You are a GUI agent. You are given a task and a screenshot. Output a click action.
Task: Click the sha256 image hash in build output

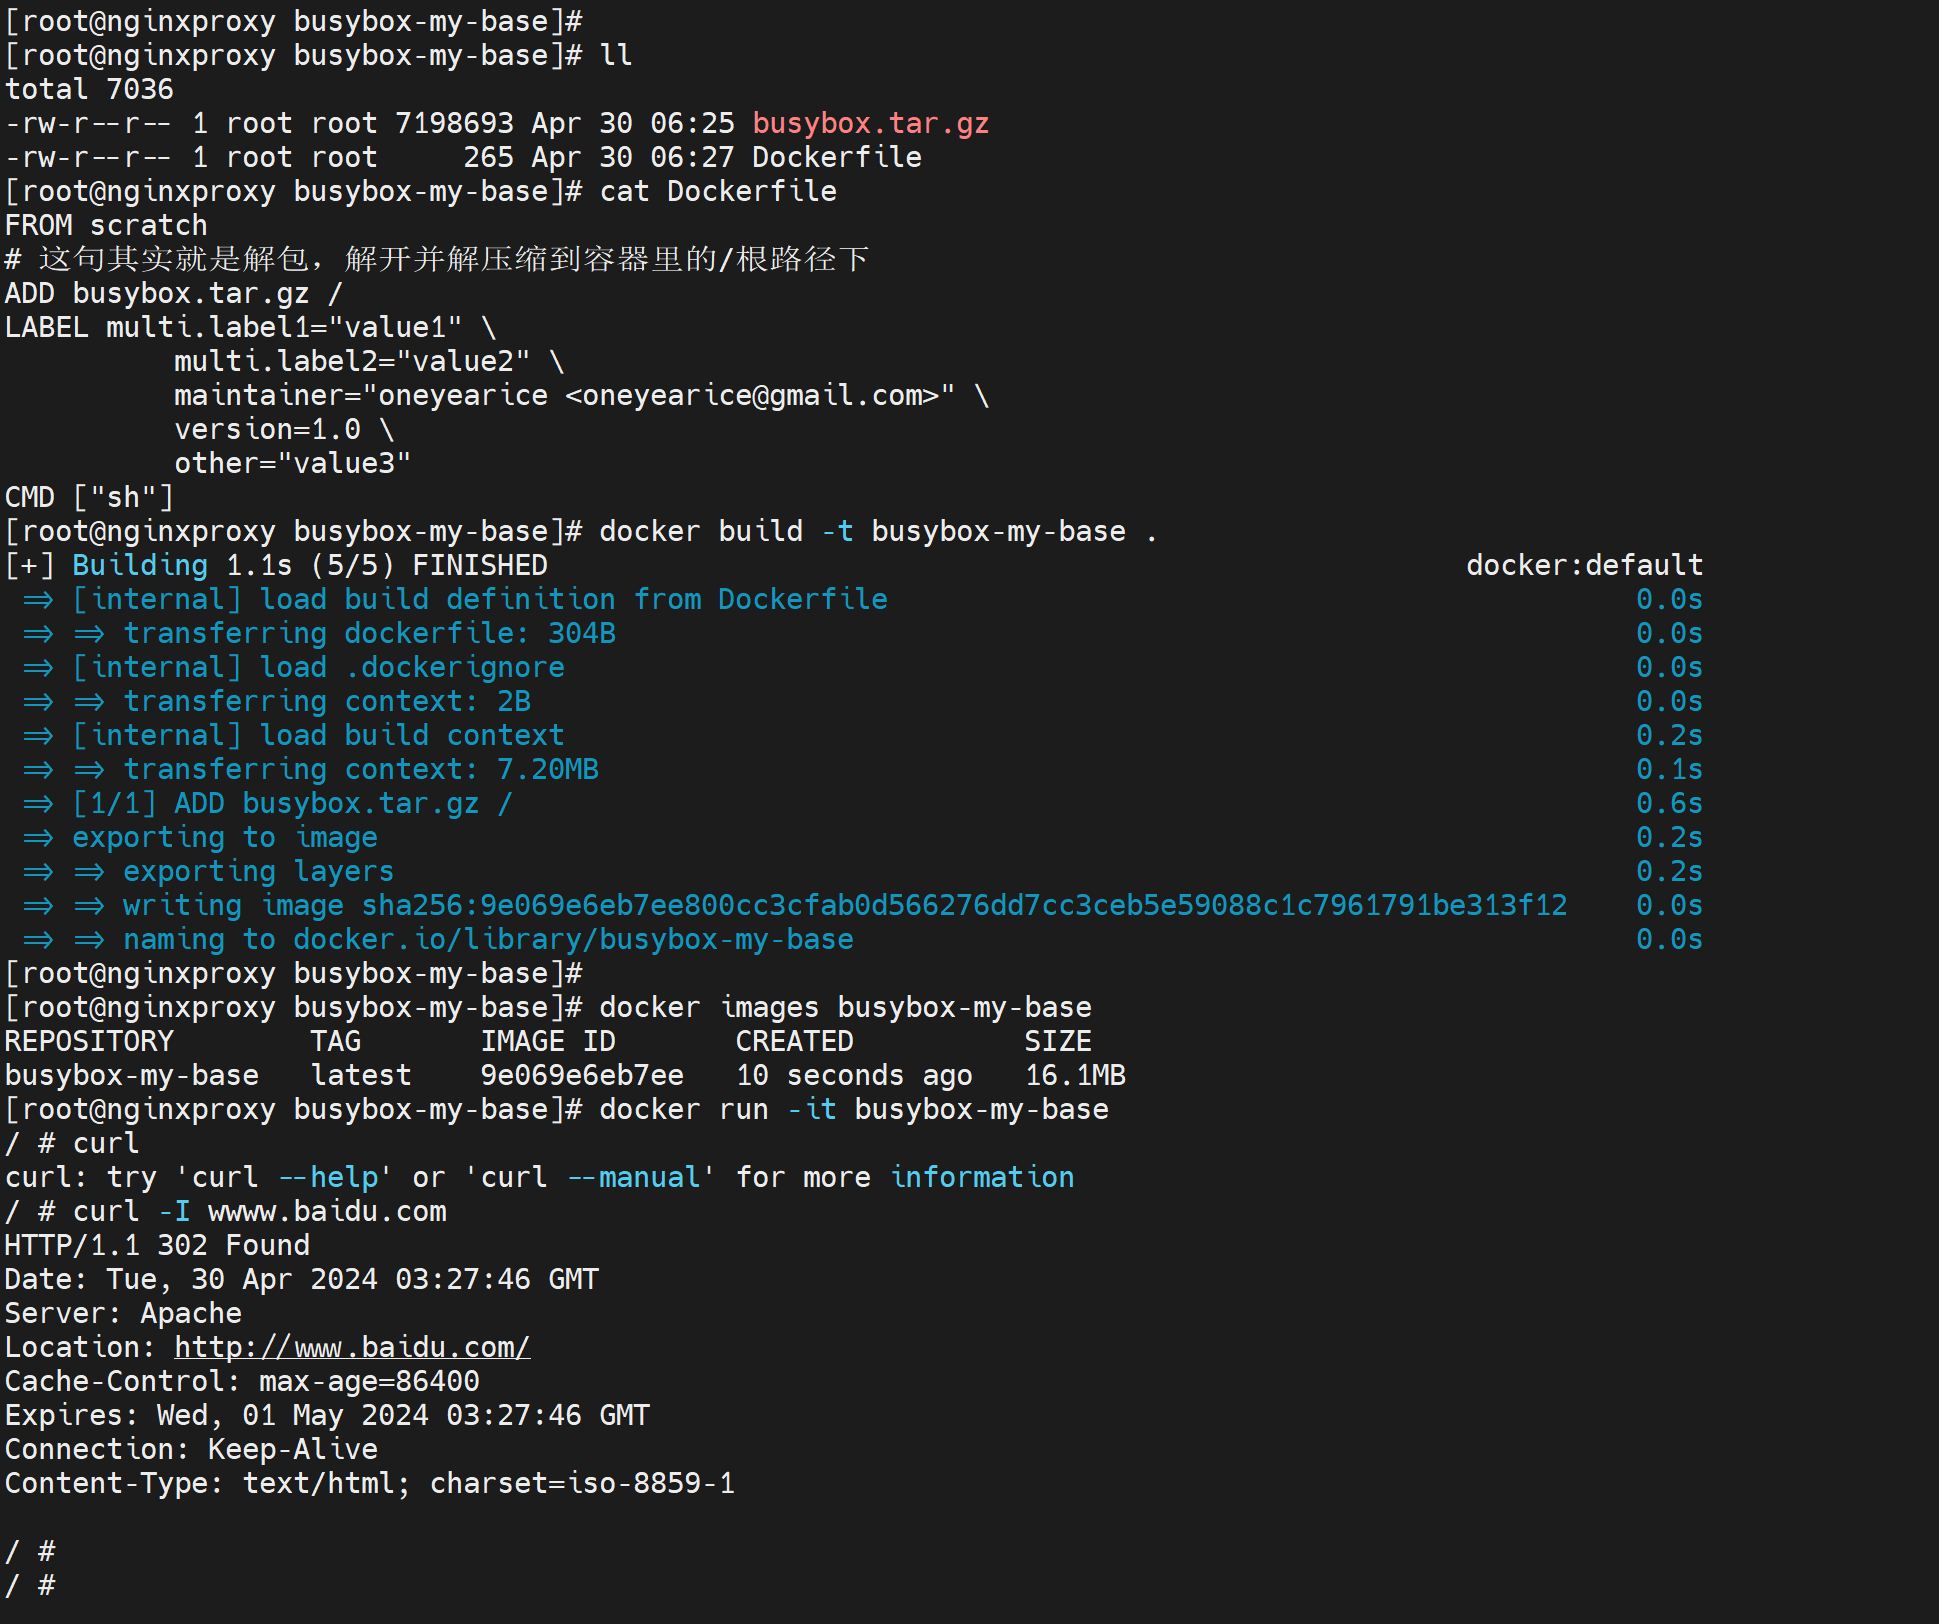pyautogui.click(x=964, y=905)
